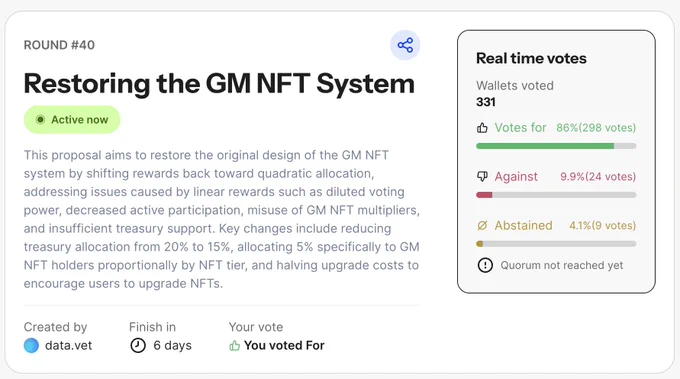Click the clock icon next to 6 days

pyautogui.click(x=138, y=346)
